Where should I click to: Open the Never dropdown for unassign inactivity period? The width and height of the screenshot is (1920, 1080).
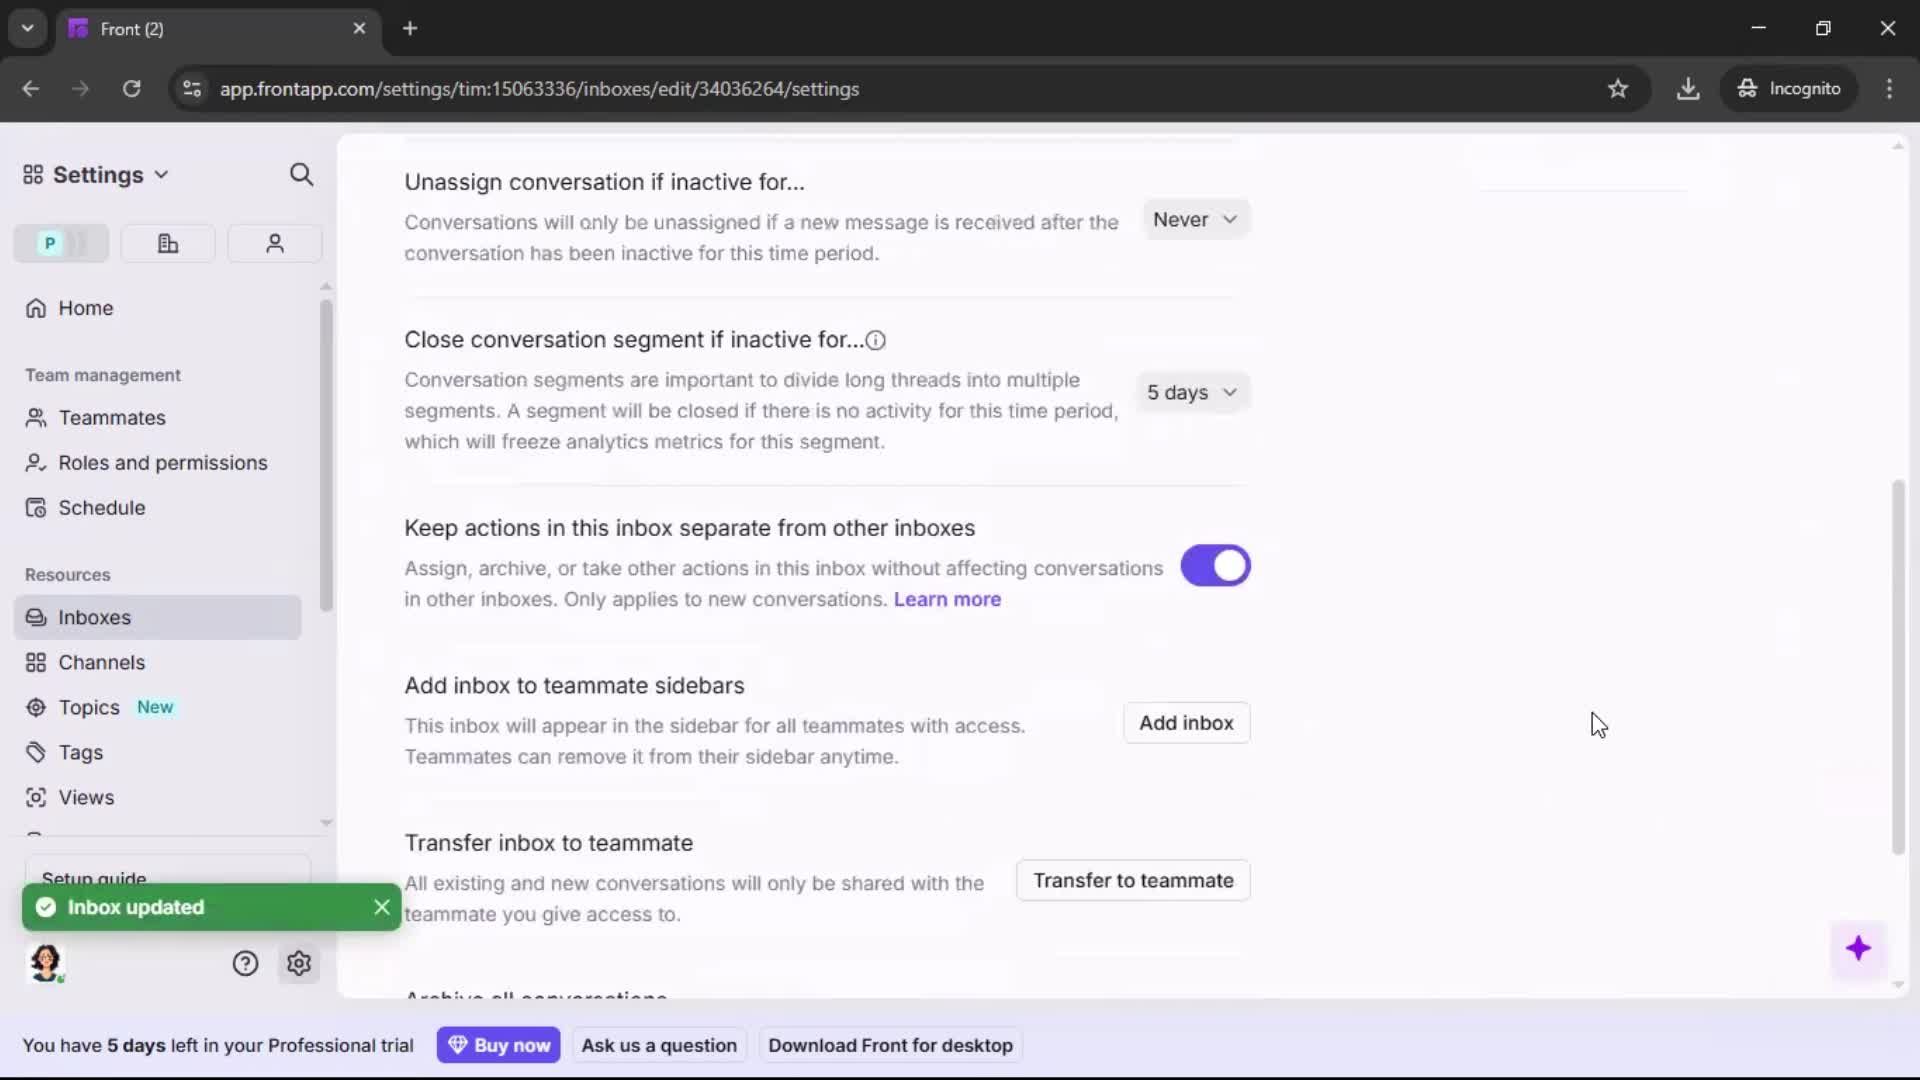point(1196,219)
